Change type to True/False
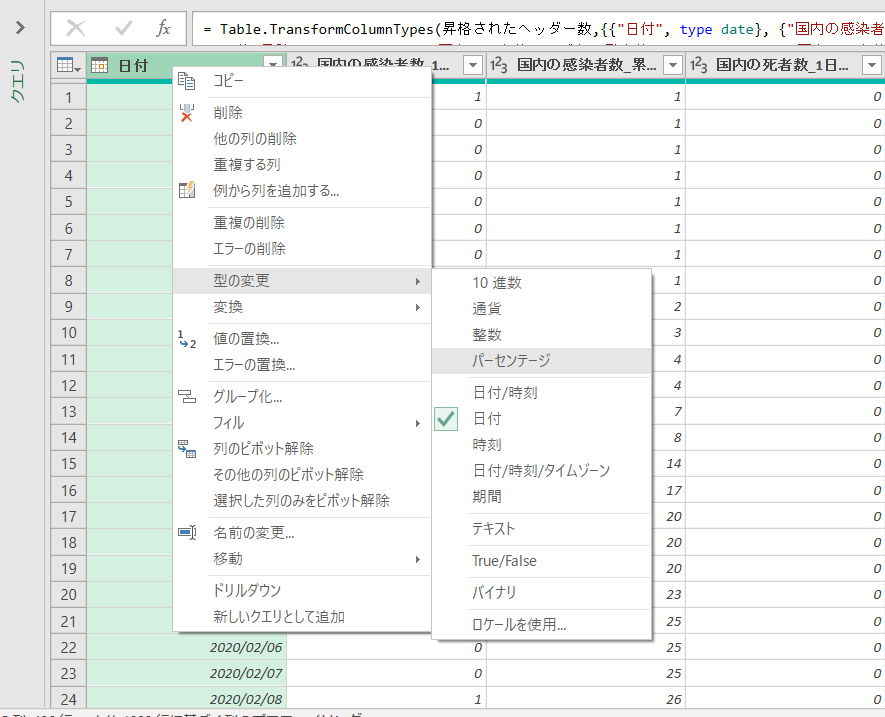 pos(504,561)
